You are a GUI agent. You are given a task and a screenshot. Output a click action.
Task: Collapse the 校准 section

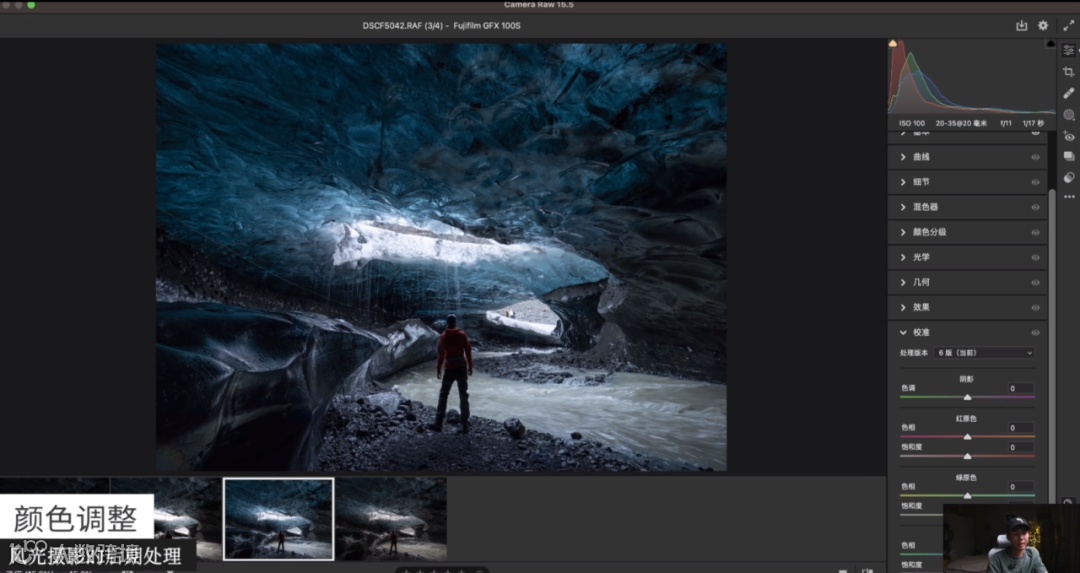(x=904, y=332)
